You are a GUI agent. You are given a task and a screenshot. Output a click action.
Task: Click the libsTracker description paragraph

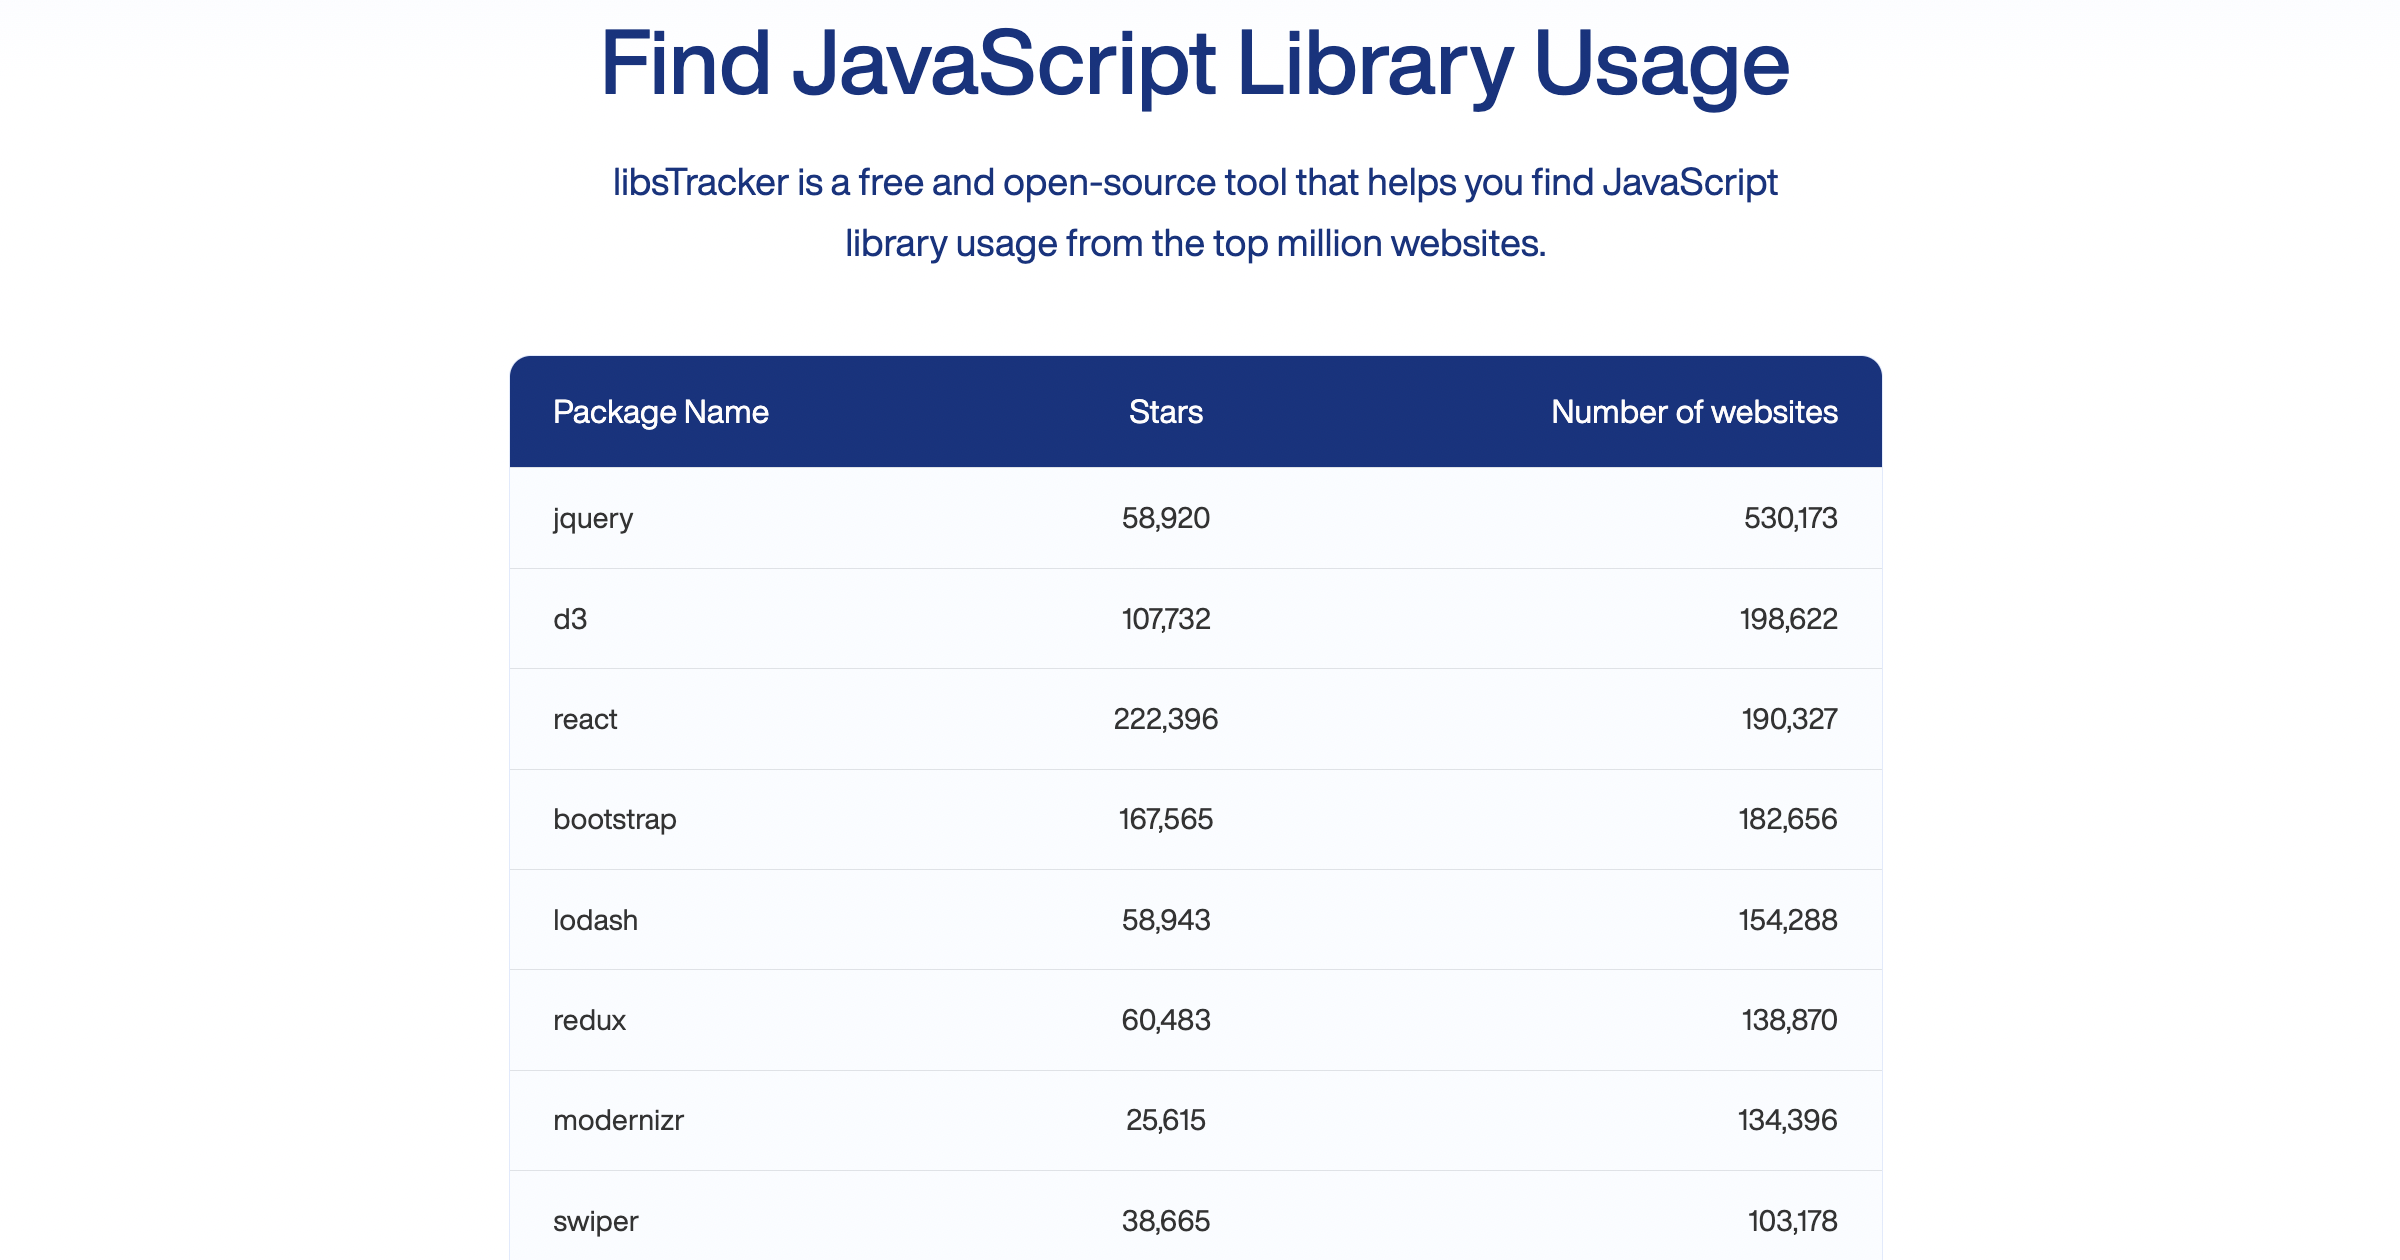tap(1195, 213)
